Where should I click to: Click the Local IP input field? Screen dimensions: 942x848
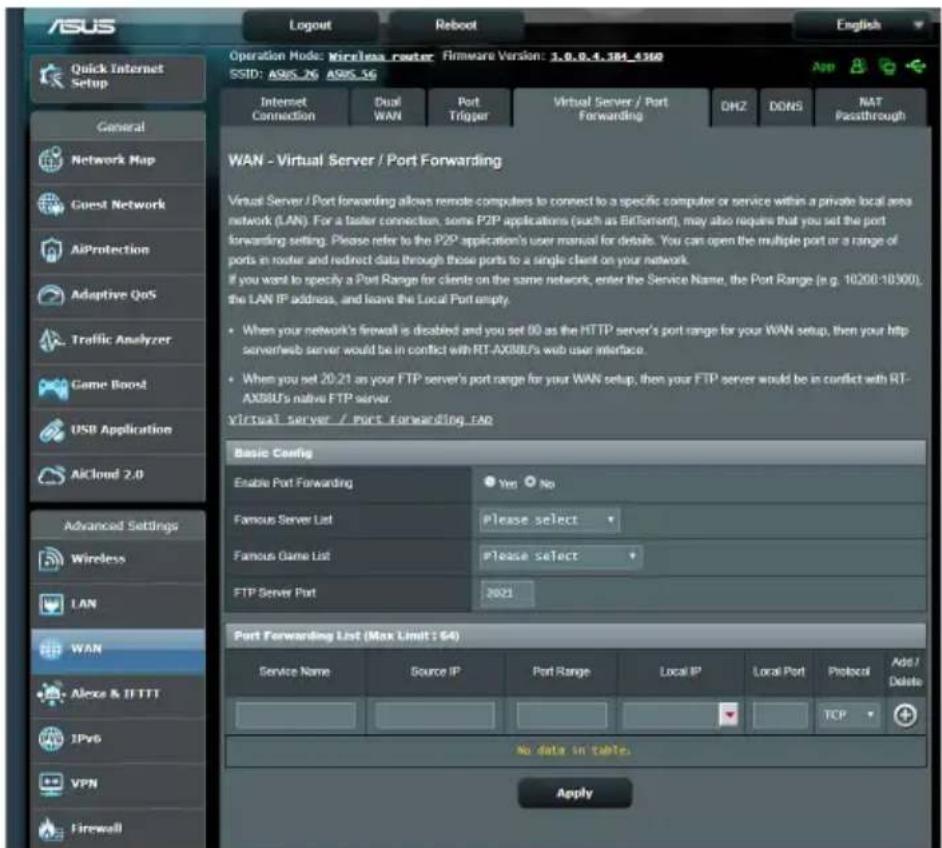coord(670,715)
